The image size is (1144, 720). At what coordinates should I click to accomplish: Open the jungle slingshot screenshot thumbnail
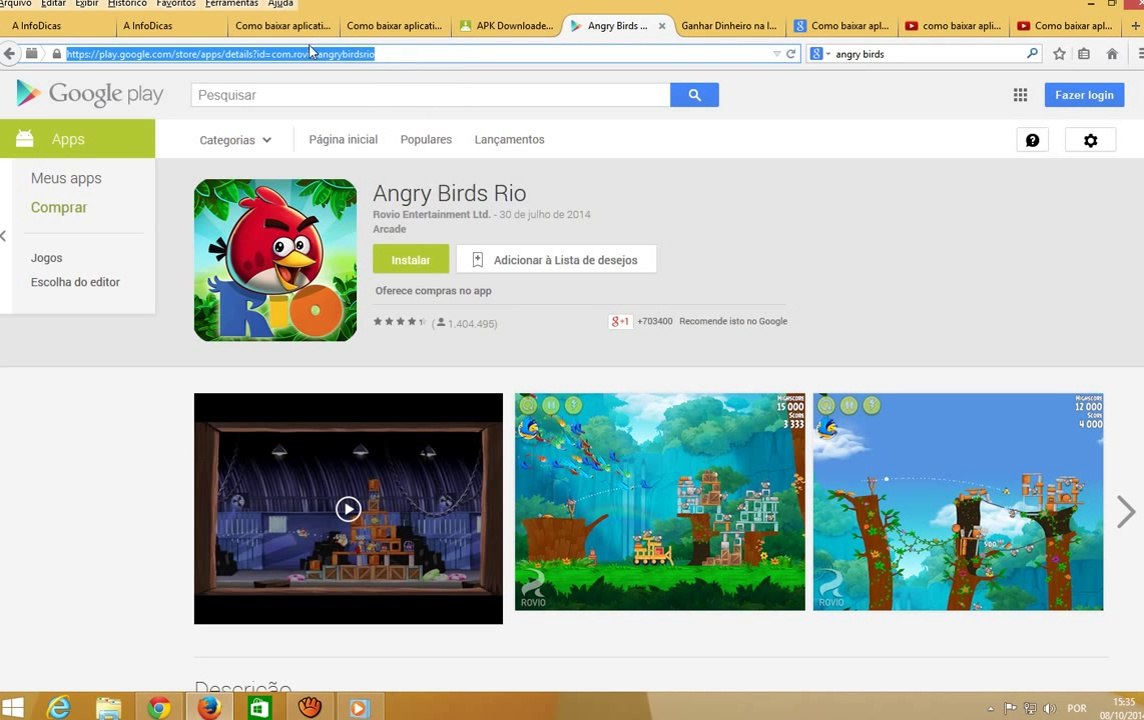point(660,502)
